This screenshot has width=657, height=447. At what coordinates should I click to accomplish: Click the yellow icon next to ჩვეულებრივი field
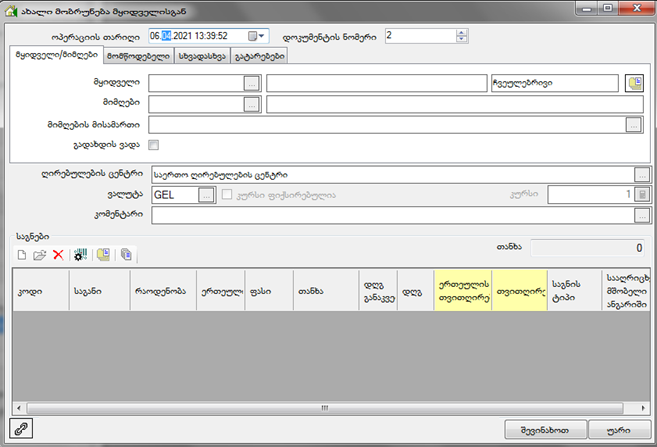point(634,83)
